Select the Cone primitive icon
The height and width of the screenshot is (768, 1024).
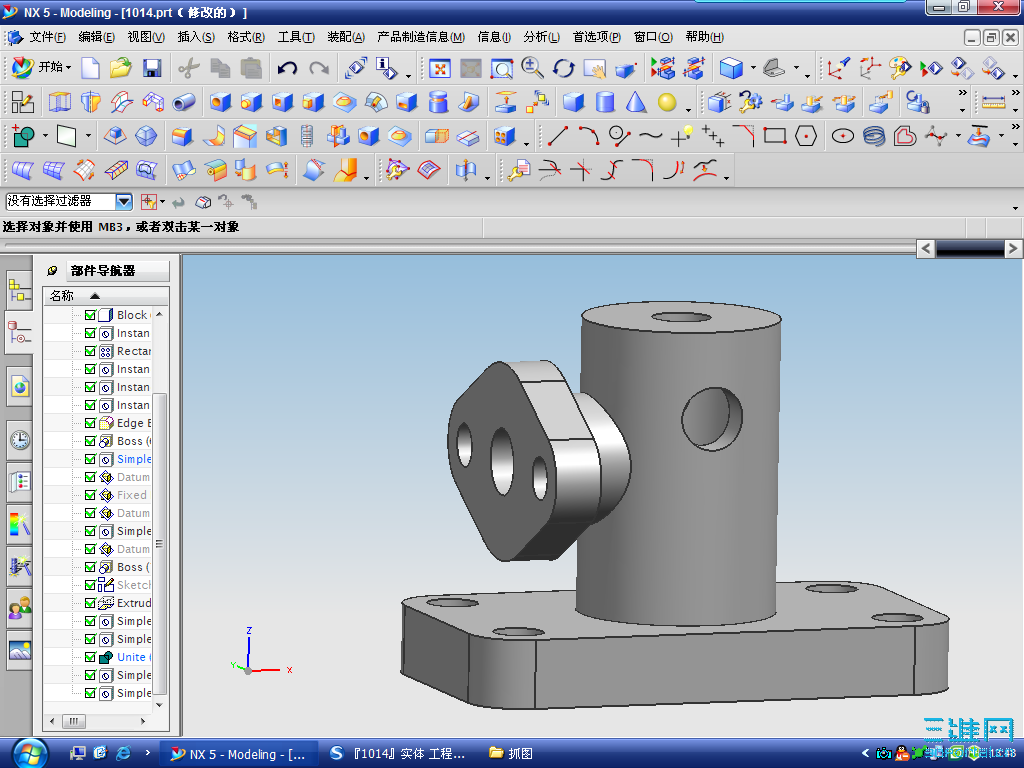pyautogui.click(x=636, y=102)
